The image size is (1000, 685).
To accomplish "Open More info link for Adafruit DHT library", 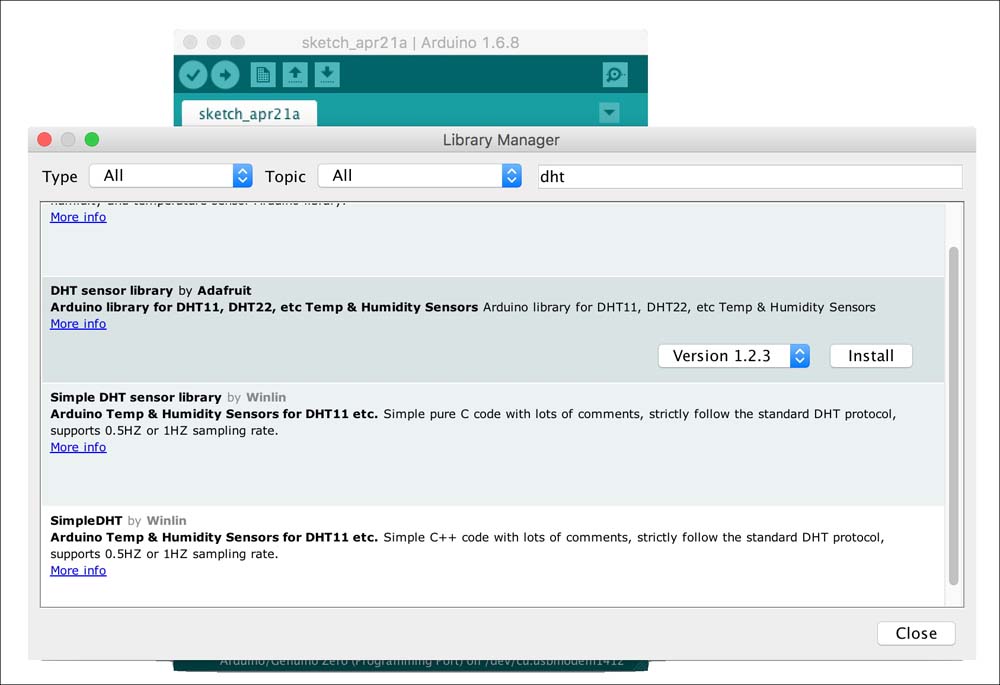I will tap(78, 324).
